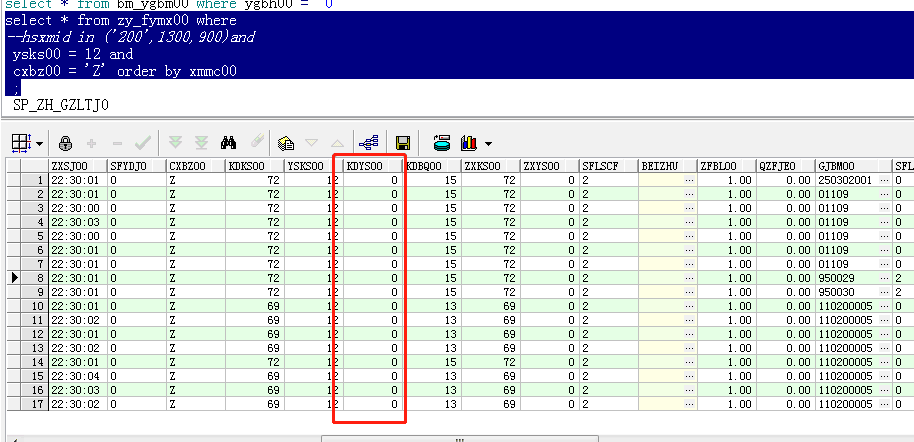Sort by the ZXSJ00 column header
914x442 pixels.
coord(78,166)
